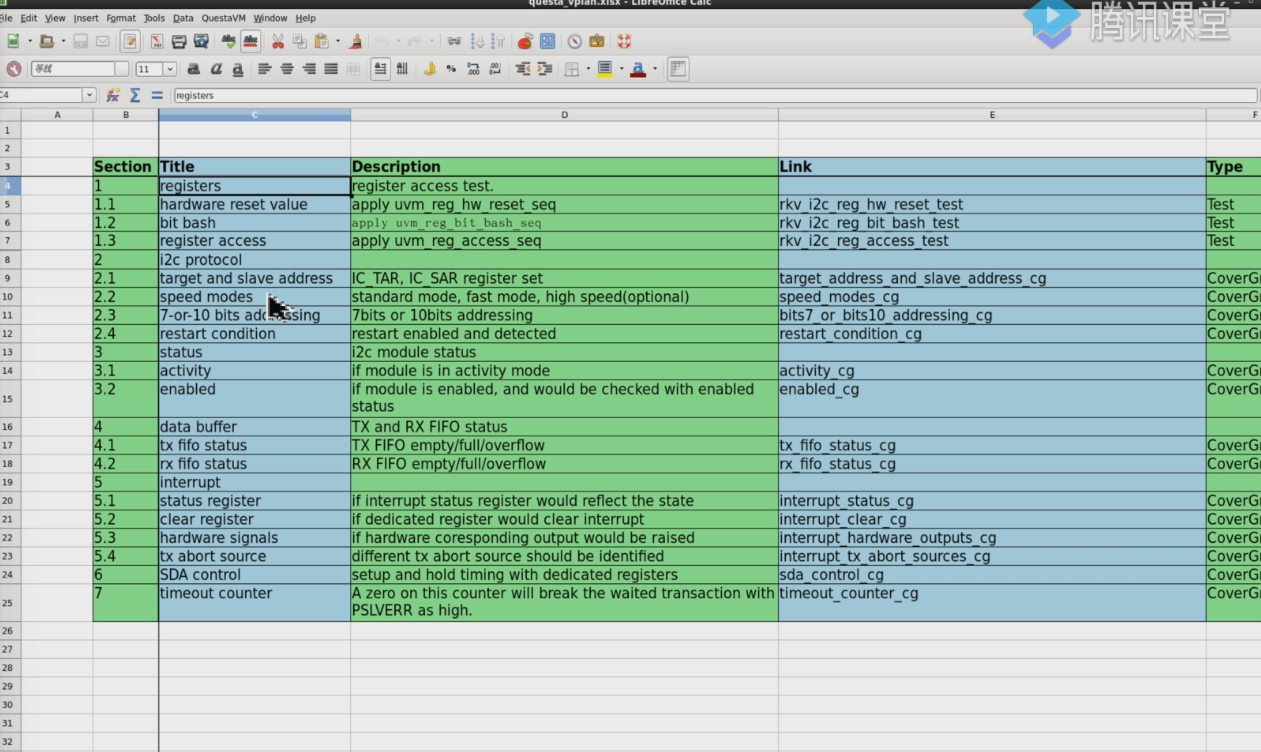This screenshot has height=752, width=1261.
Task: Open the Hyperlink dialog icon
Action: point(454,41)
